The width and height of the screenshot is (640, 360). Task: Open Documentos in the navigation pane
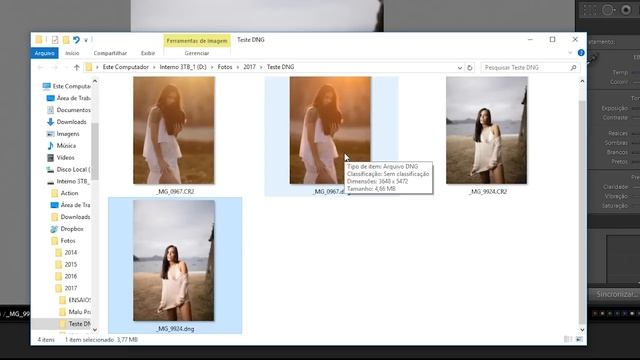69,110
